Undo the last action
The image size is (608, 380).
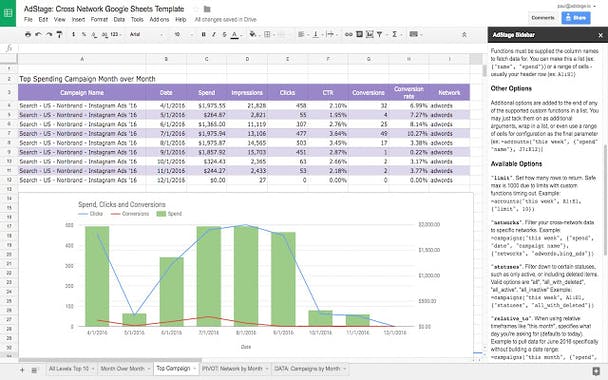[x=38, y=35]
